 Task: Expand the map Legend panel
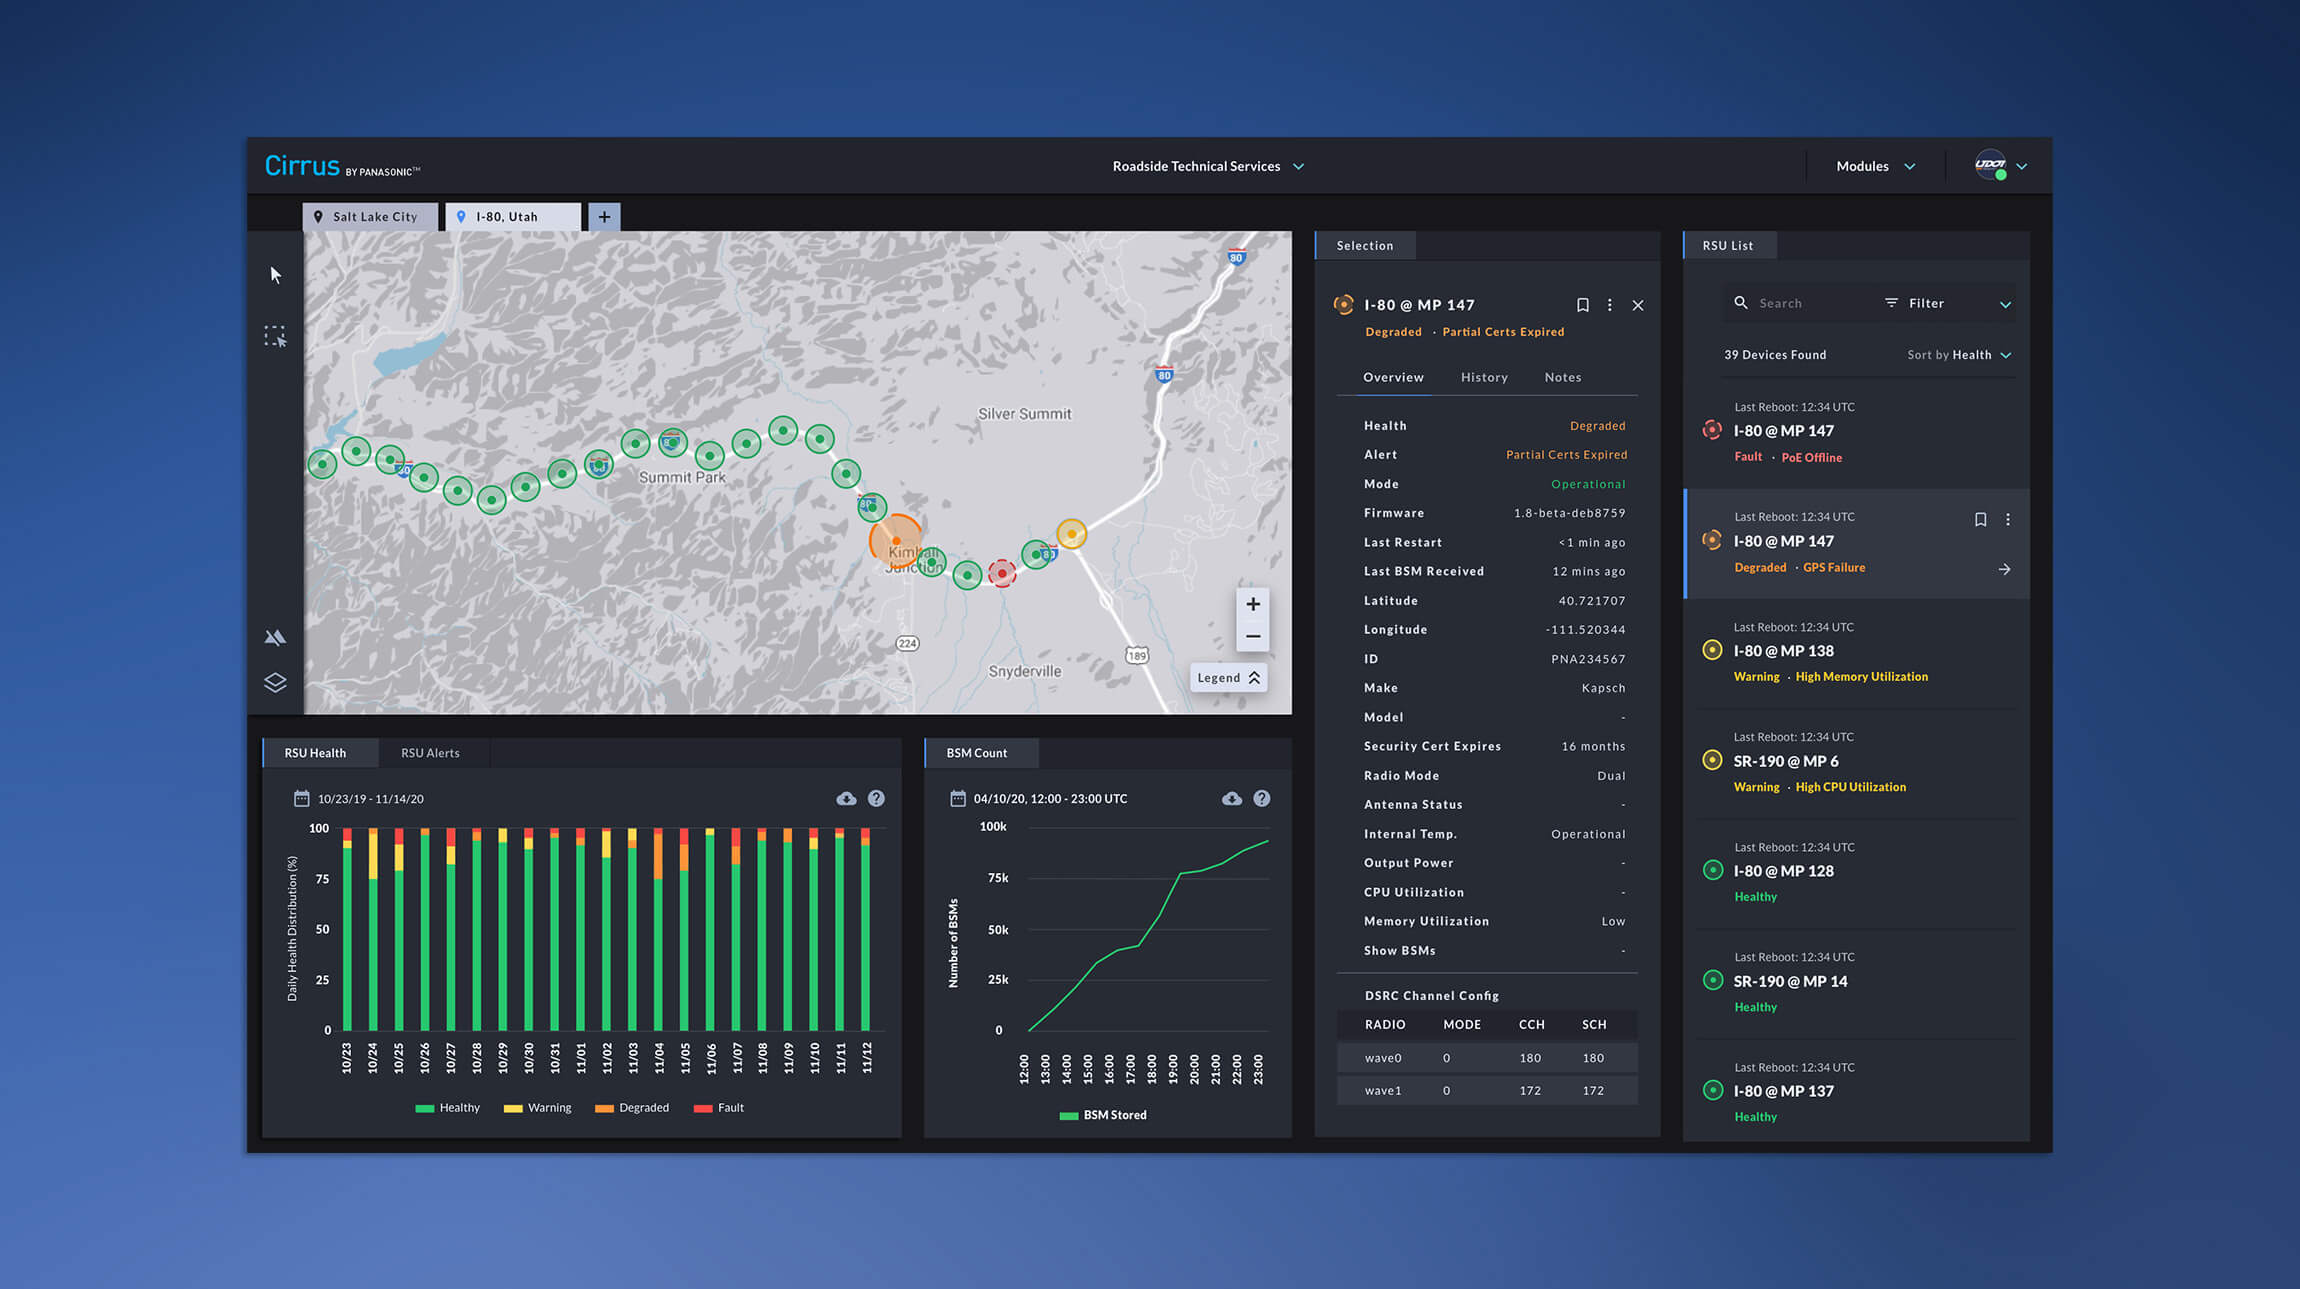tap(1228, 678)
